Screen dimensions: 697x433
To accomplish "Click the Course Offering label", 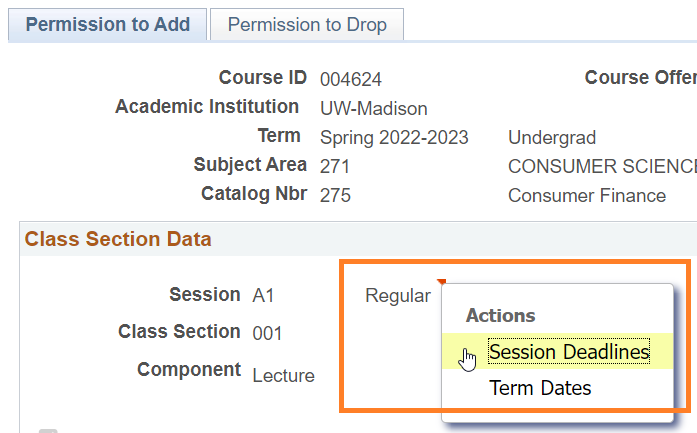I will click(x=640, y=78).
